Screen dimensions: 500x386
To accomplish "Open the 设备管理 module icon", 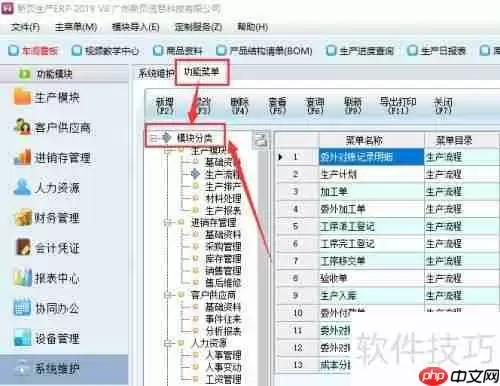I will pyautogui.click(x=23, y=337).
